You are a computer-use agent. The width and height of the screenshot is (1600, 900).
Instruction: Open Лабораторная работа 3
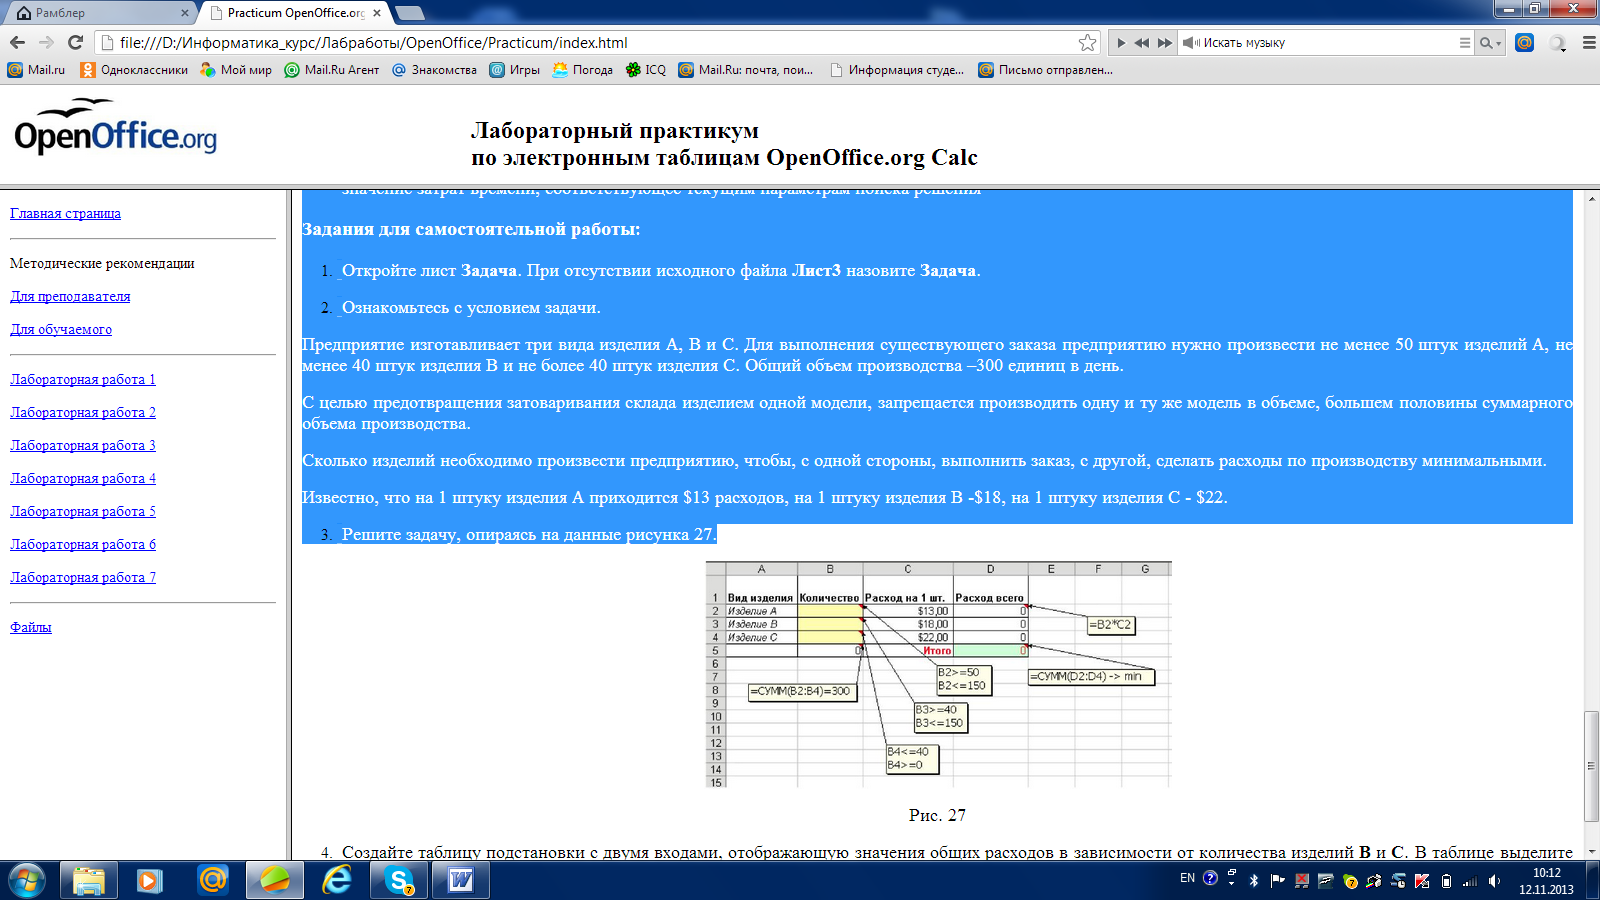tap(83, 445)
